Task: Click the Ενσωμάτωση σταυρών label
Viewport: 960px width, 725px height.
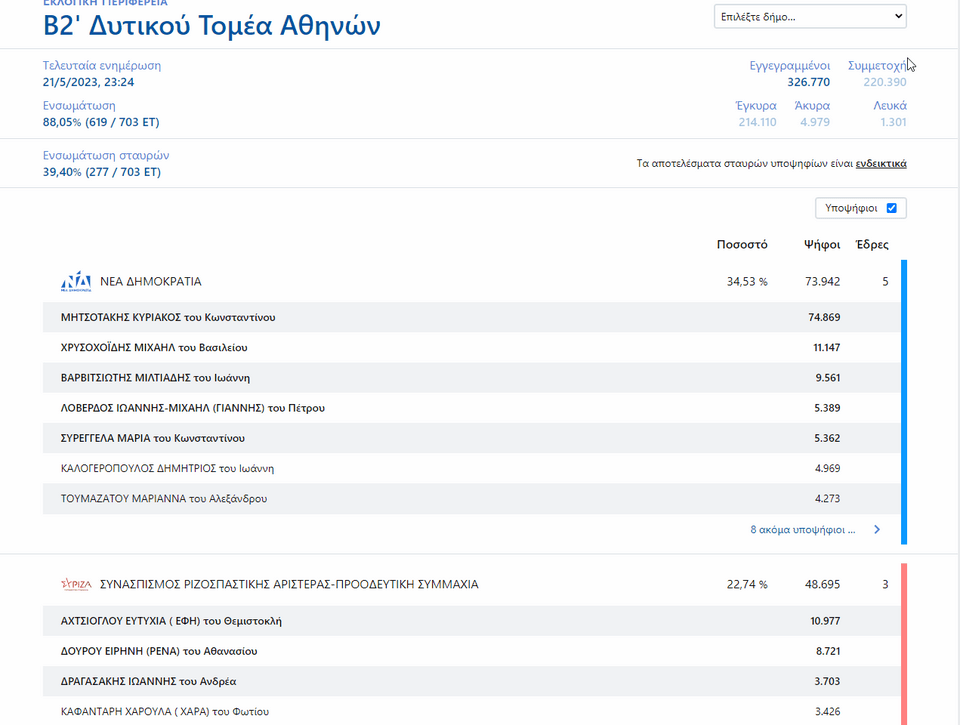Action: (106, 156)
